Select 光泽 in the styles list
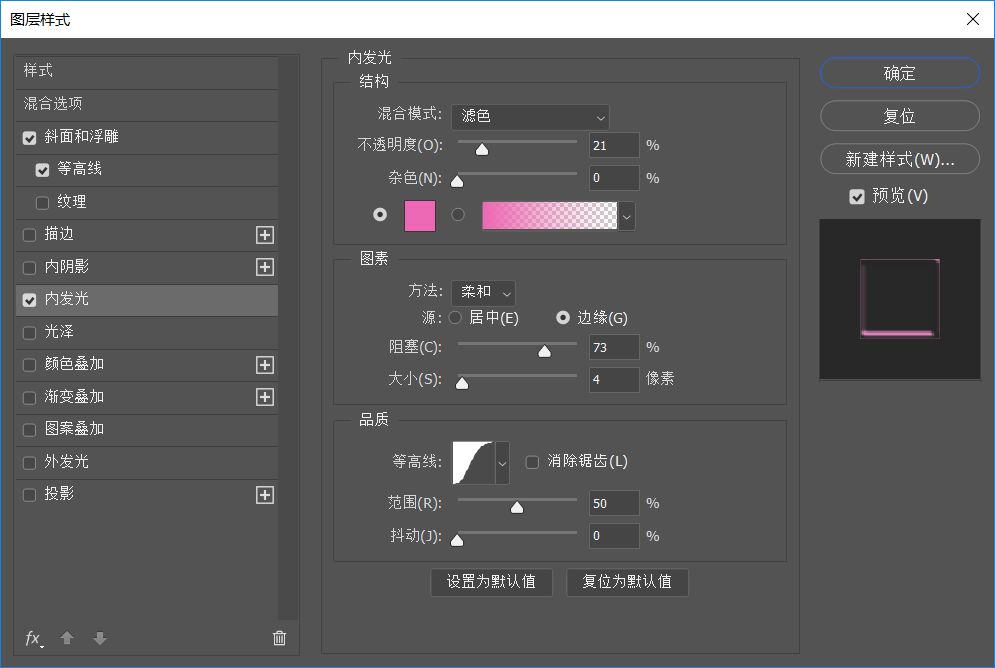Viewport: 995px width, 668px height. [59, 332]
